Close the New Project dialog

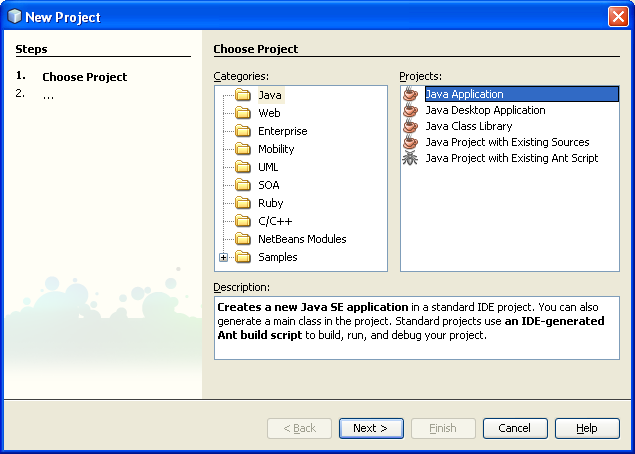click(618, 17)
